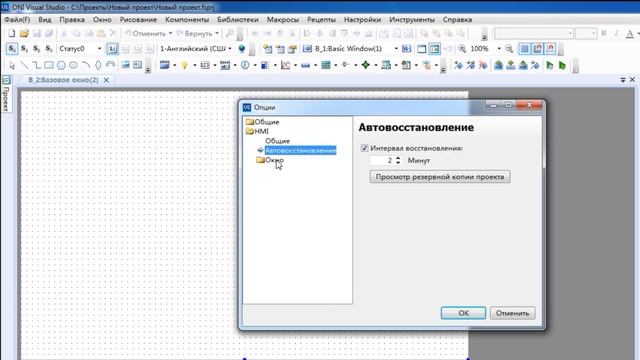Click the second green play simulation icon

(x=562, y=65)
